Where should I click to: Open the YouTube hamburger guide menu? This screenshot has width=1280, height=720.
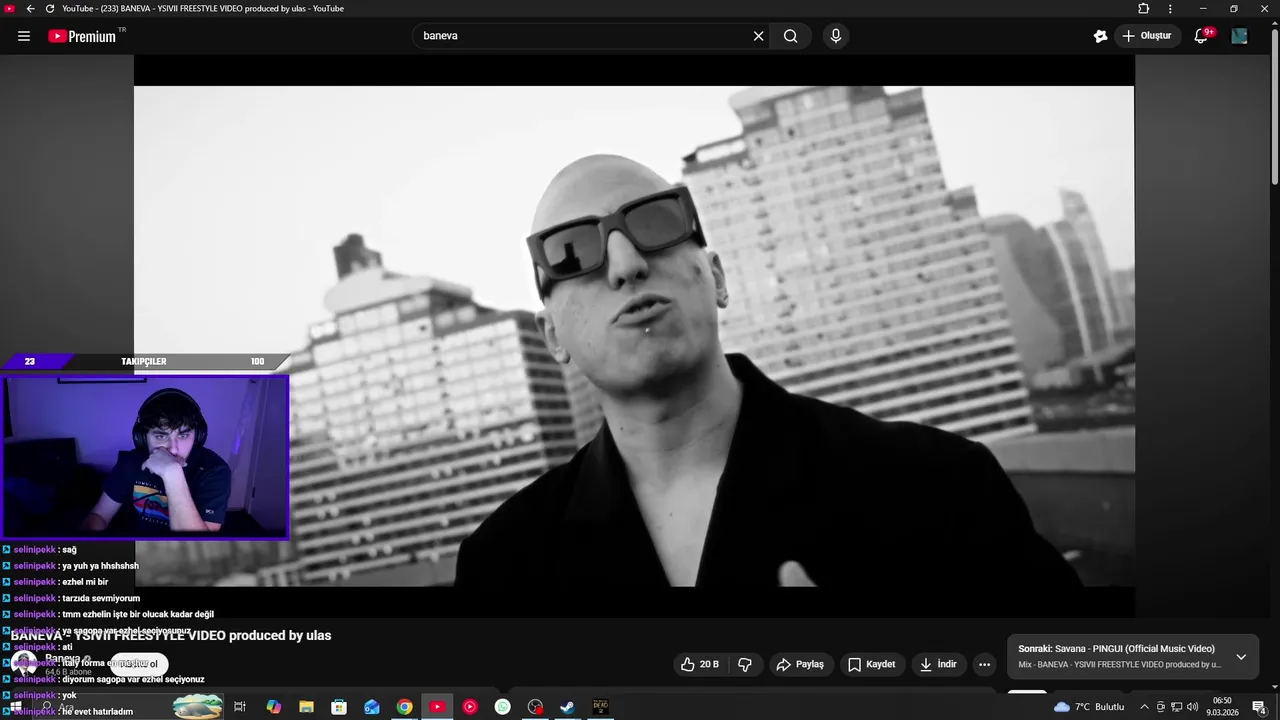(x=24, y=36)
